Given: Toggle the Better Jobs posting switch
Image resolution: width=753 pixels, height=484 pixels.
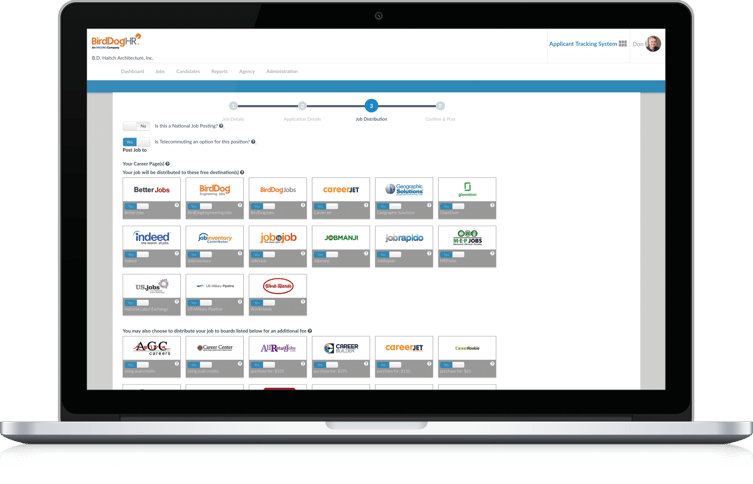Looking at the screenshot, I should point(137,206).
